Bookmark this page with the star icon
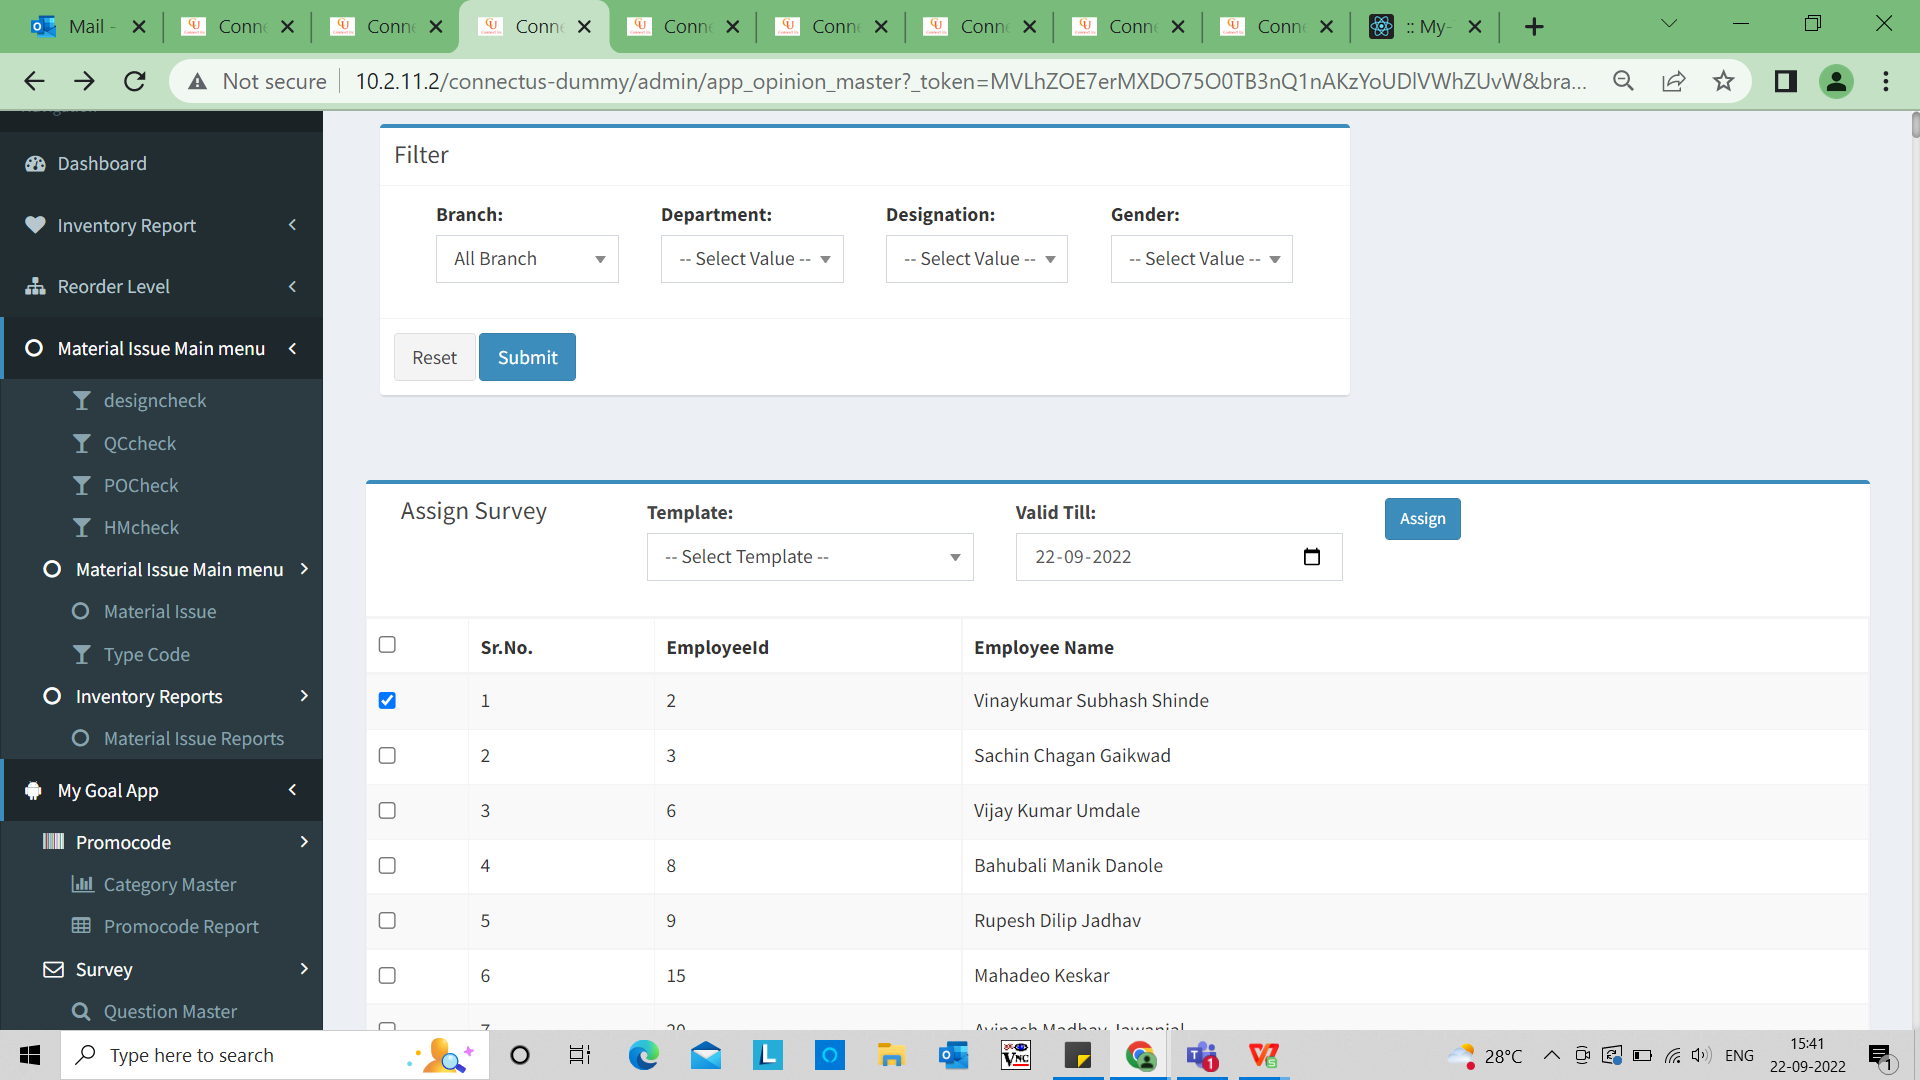Image resolution: width=1920 pixels, height=1080 pixels. (x=1723, y=81)
